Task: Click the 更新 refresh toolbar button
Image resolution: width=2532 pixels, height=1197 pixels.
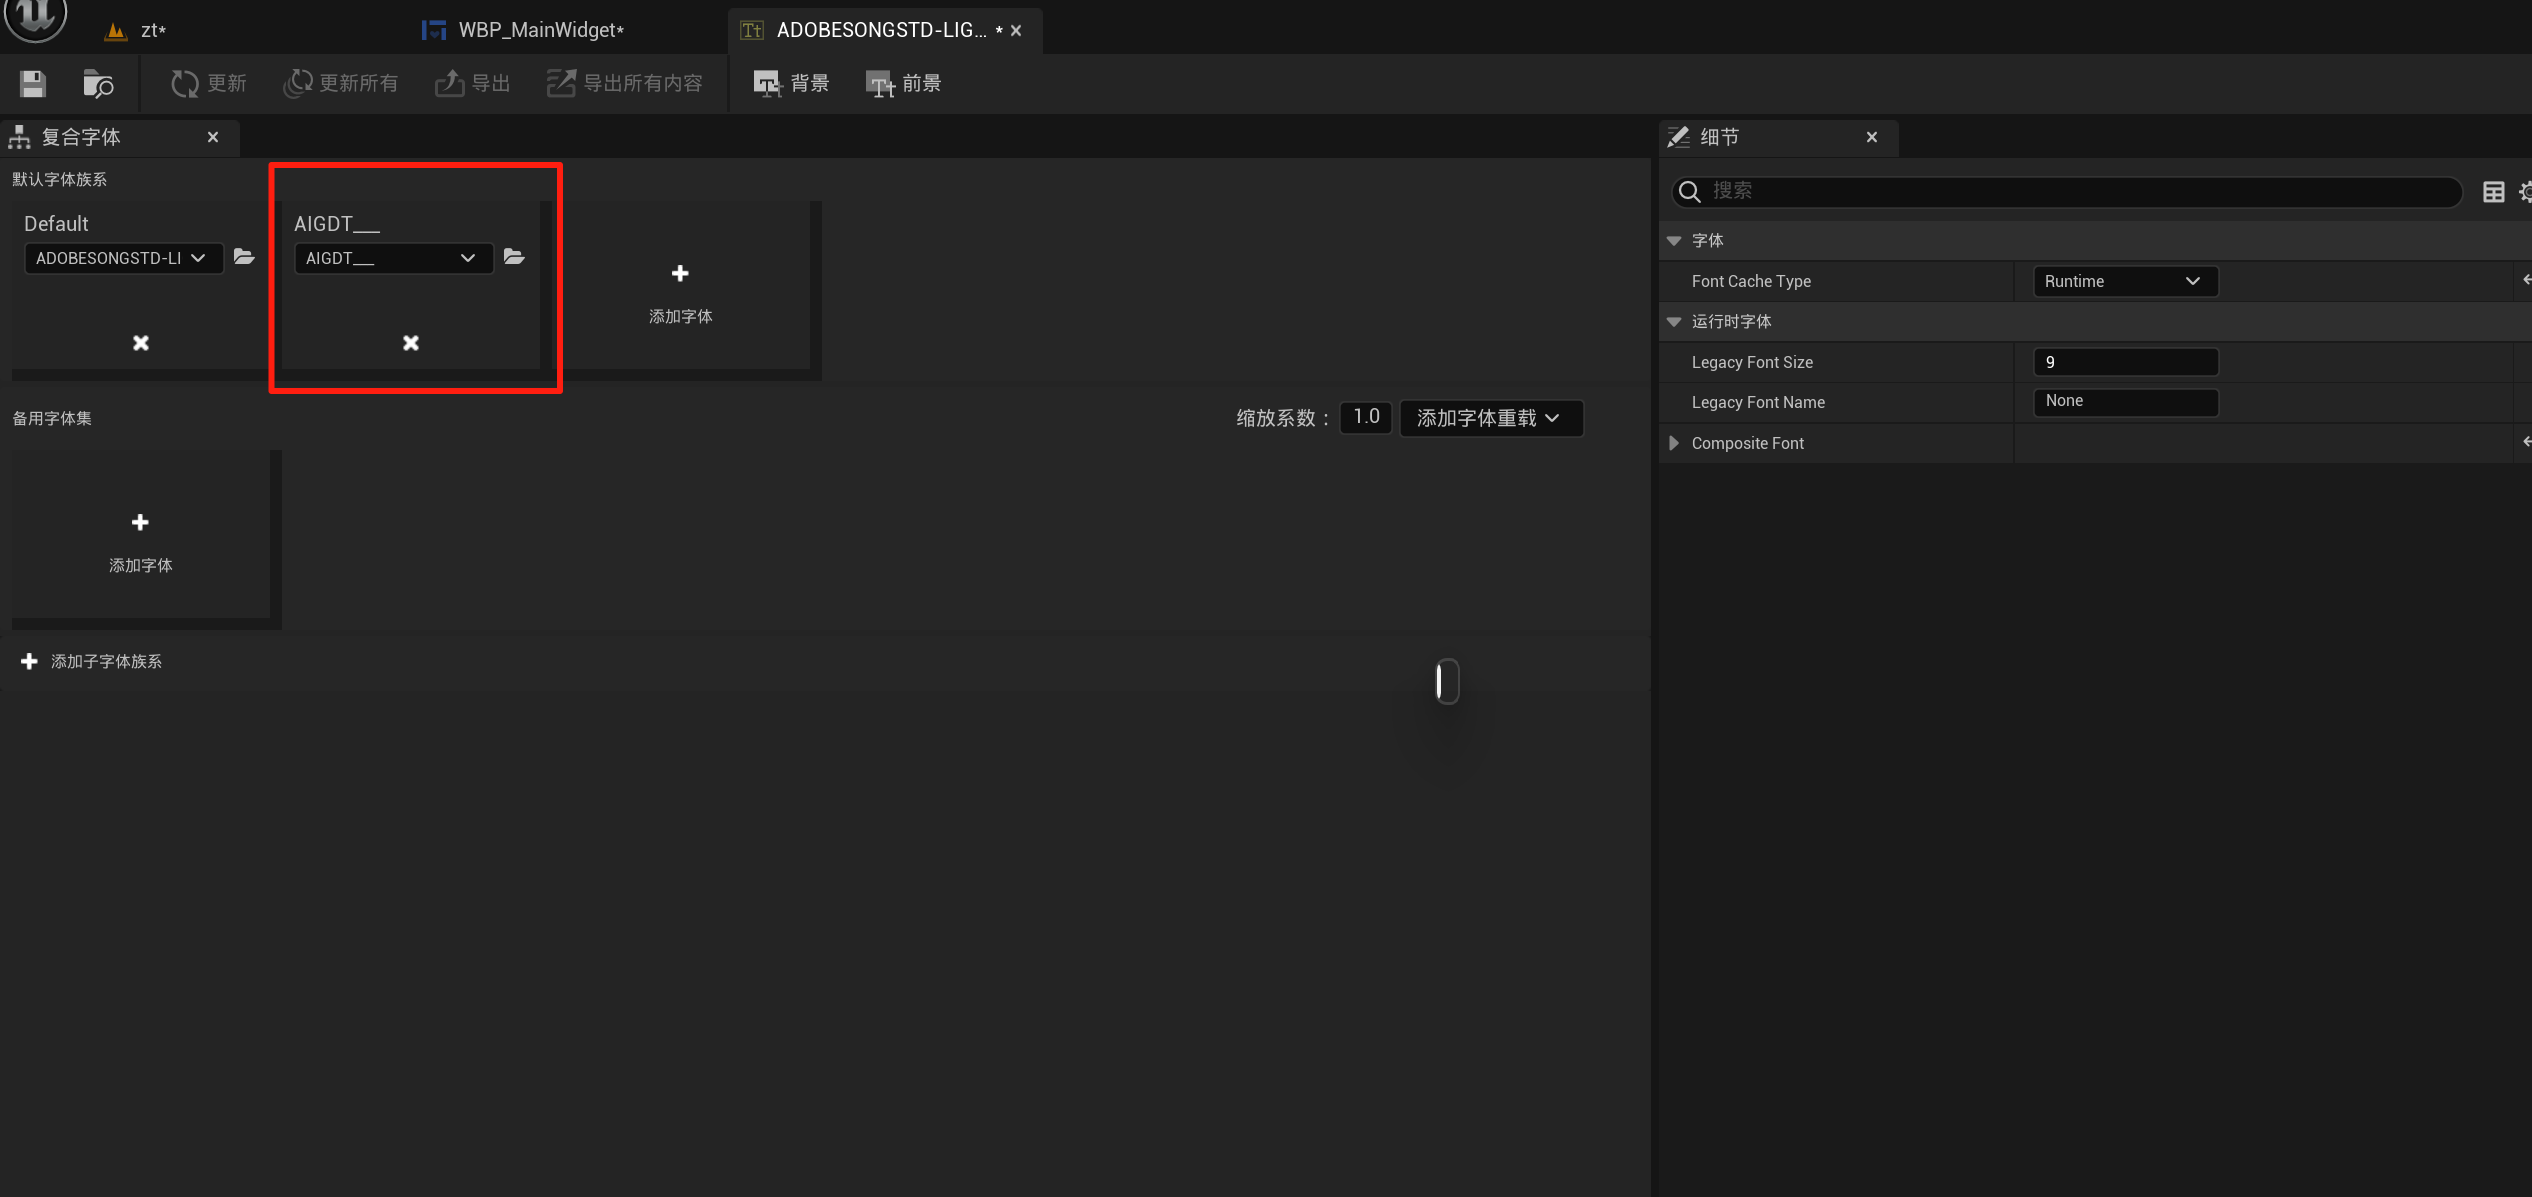Action: coord(208,83)
